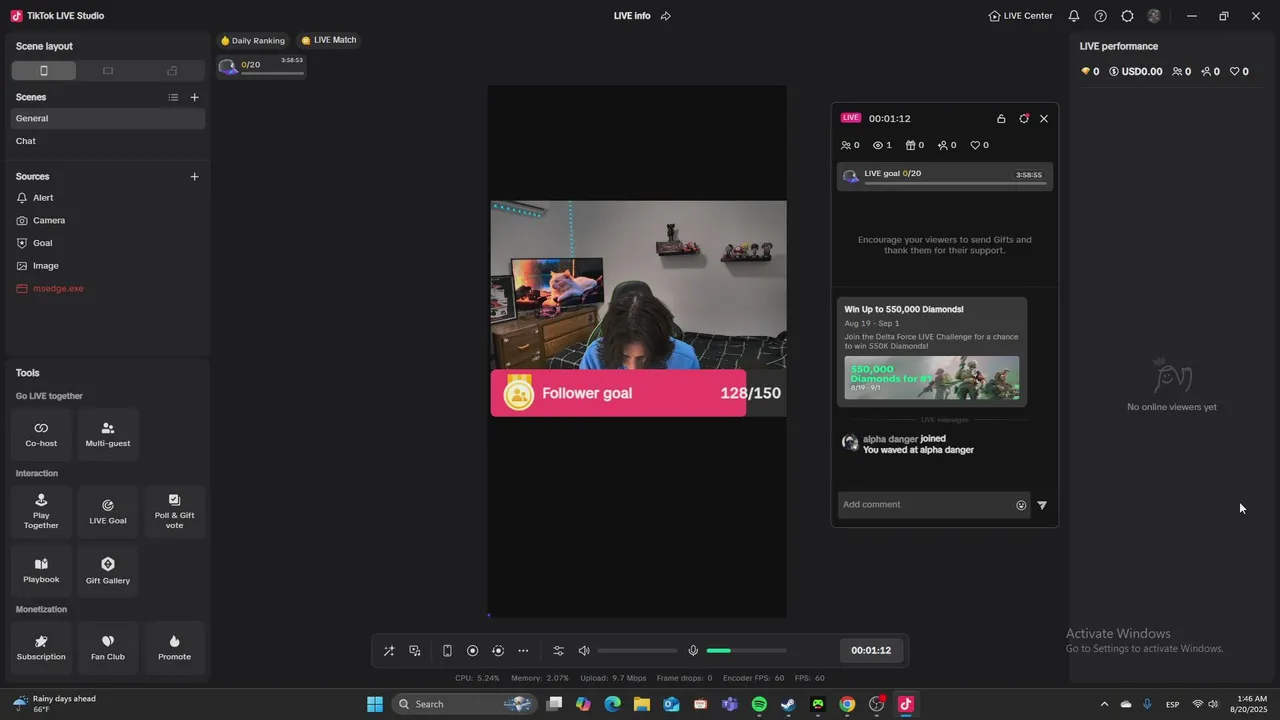The image size is (1280, 720).
Task: Select the Alert source
Action: [108, 198]
